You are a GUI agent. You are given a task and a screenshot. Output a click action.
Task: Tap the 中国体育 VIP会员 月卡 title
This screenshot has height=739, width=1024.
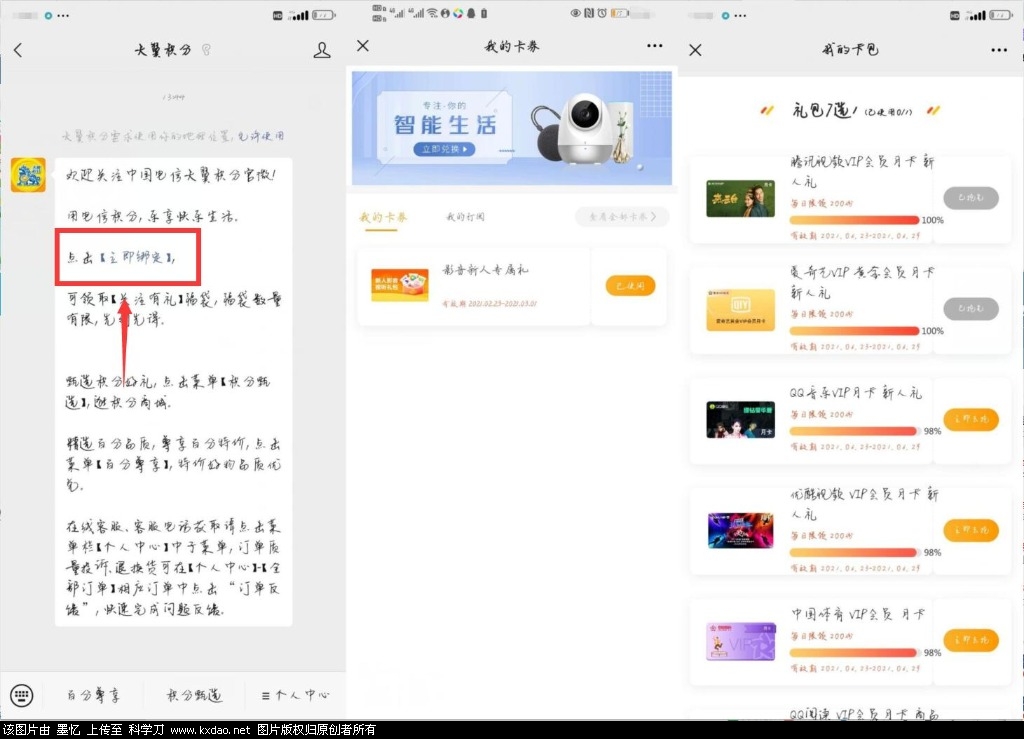pyautogui.click(x=857, y=614)
